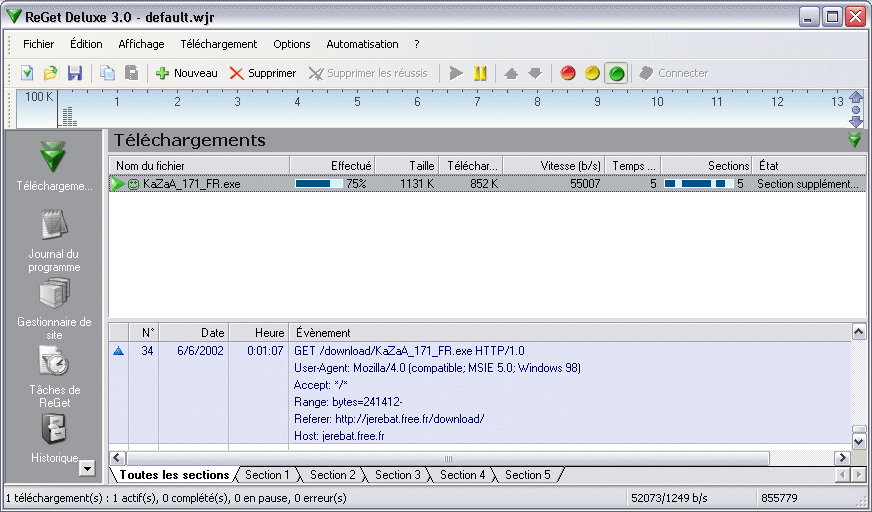Viewport: 872px width, 512px height.
Task: Open the ? help menu
Action: (417, 44)
